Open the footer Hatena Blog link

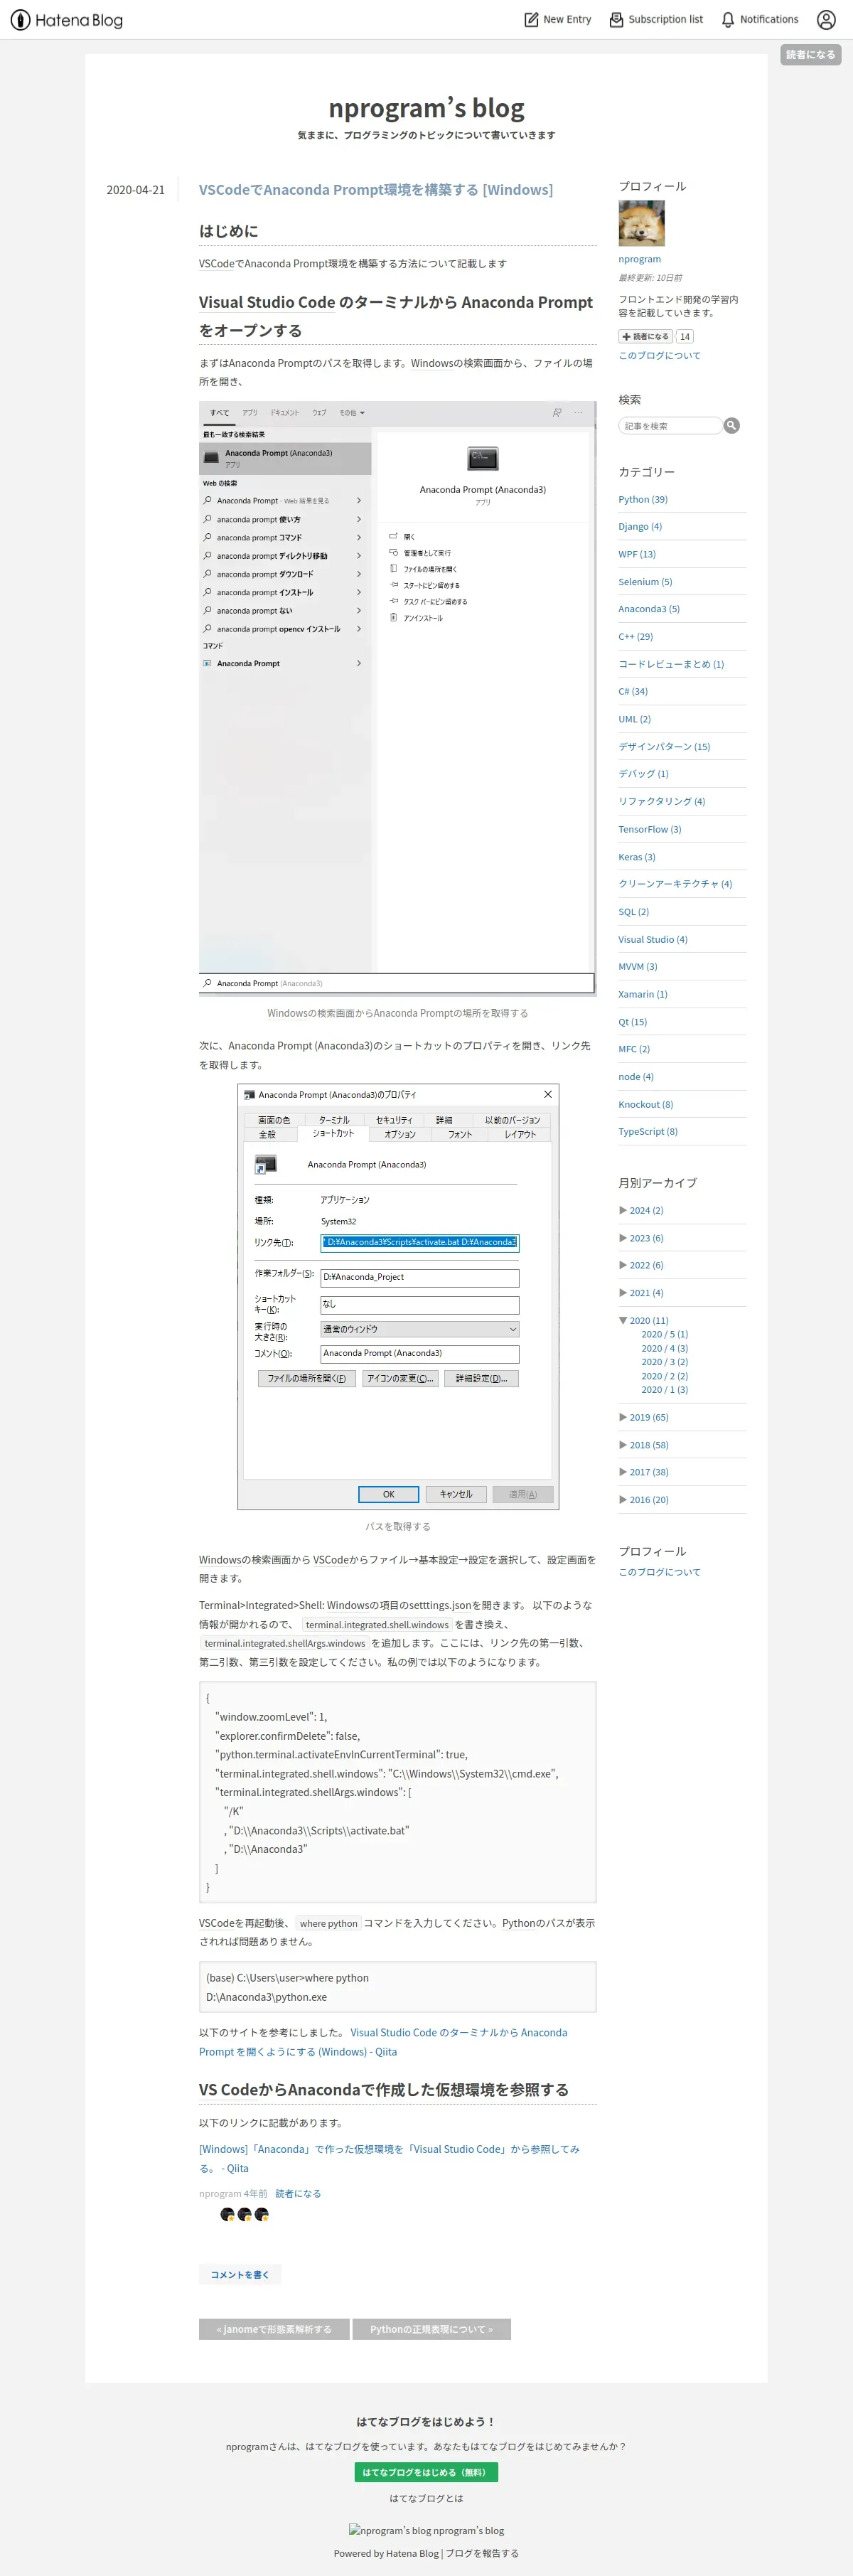(x=412, y=2554)
